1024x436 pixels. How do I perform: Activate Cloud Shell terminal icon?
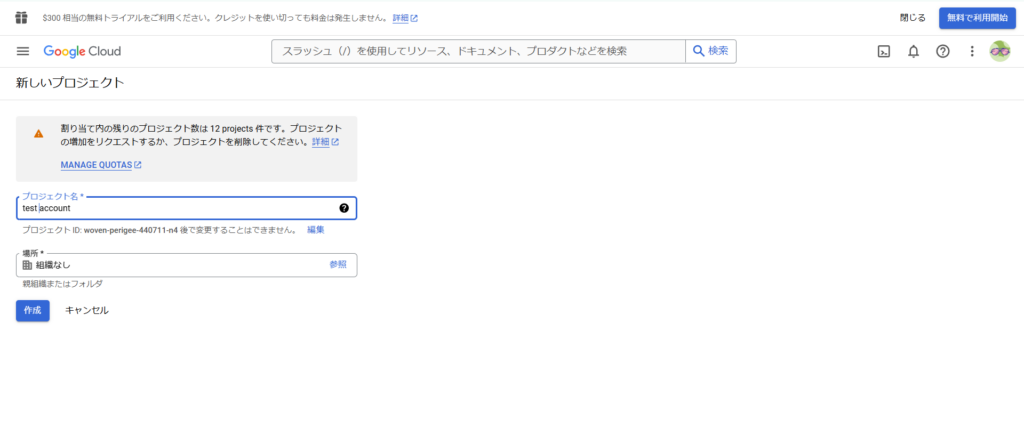884,51
